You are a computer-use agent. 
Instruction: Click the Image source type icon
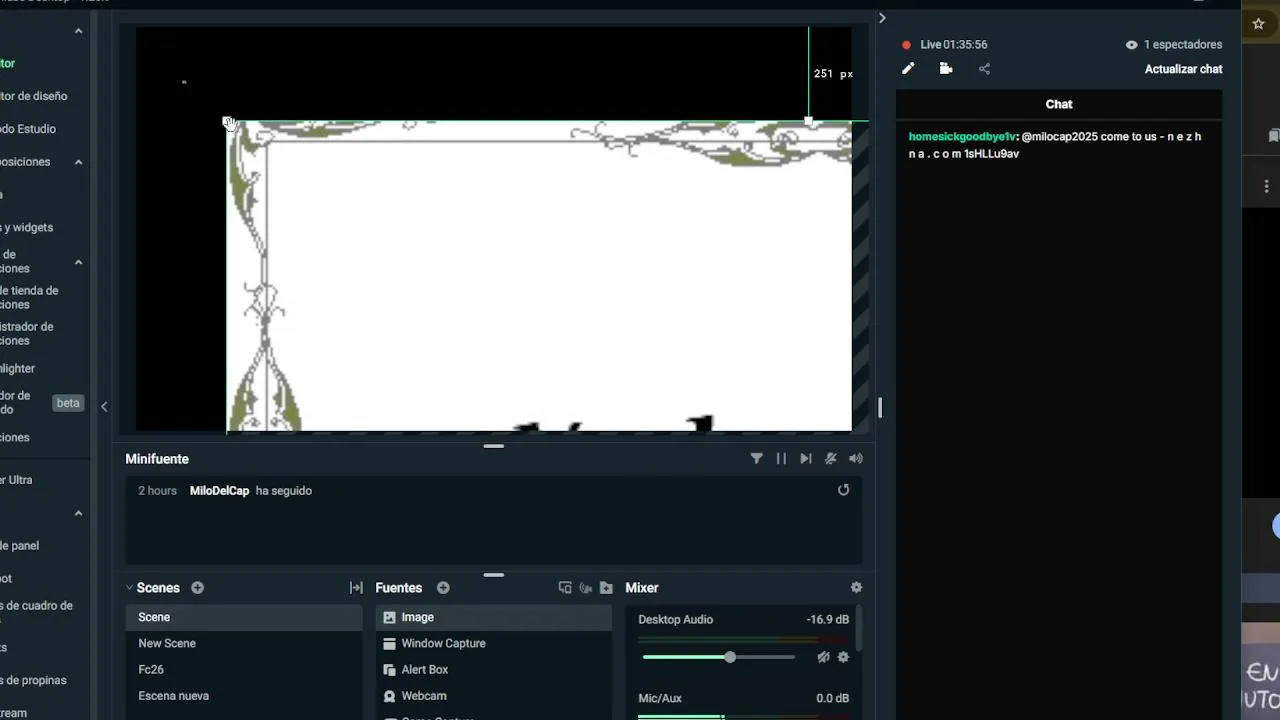tap(390, 617)
